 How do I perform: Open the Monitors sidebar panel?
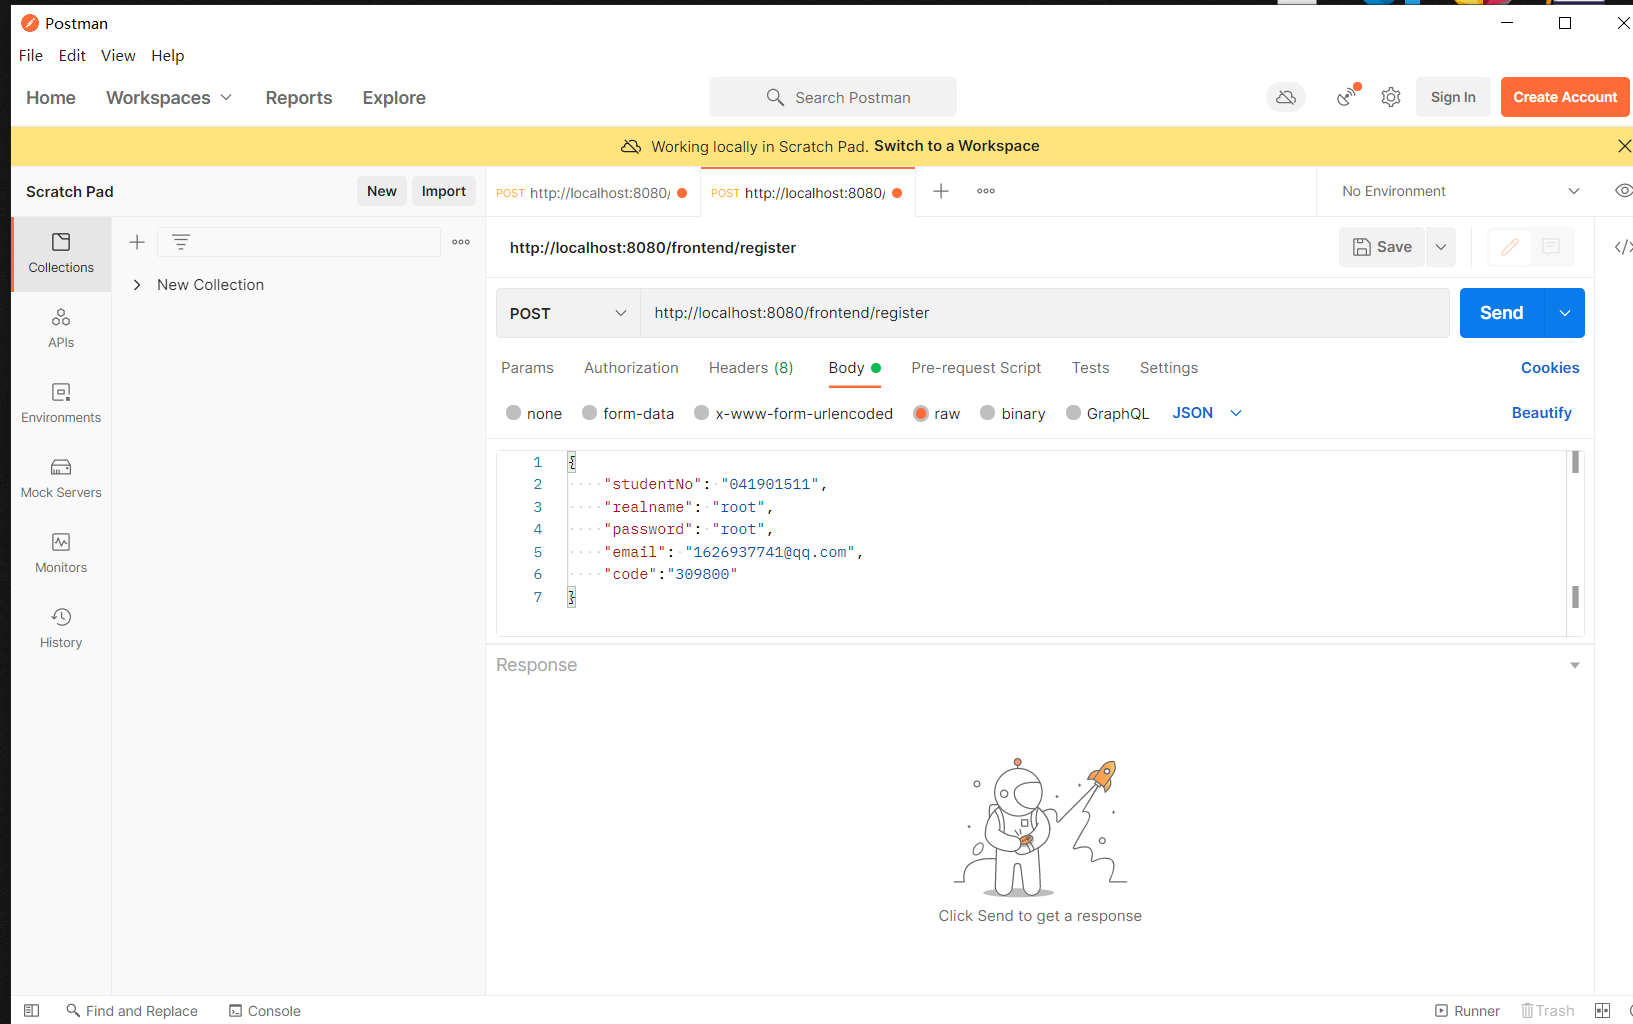61,554
